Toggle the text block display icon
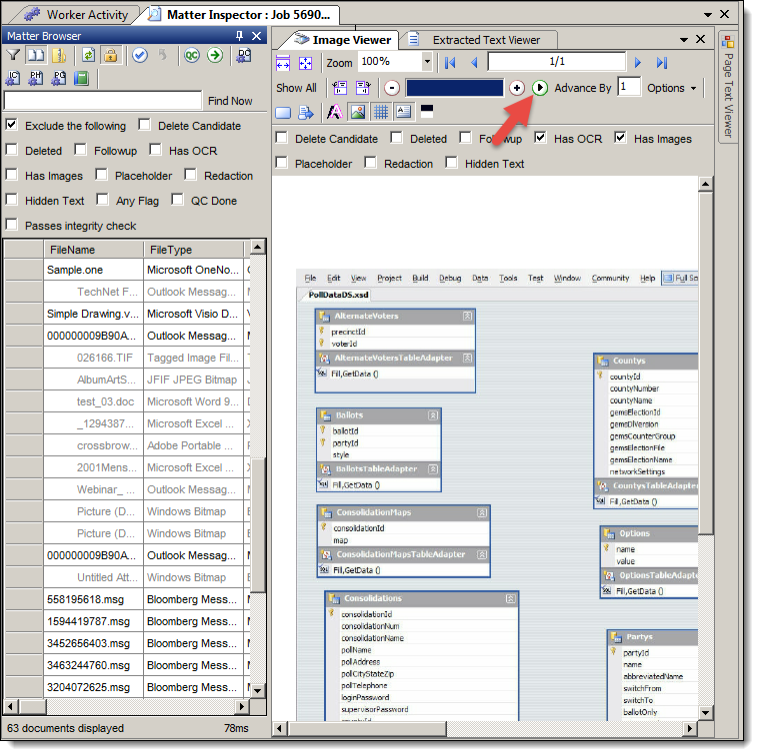 pyautogui.click(x=404, y=112)
